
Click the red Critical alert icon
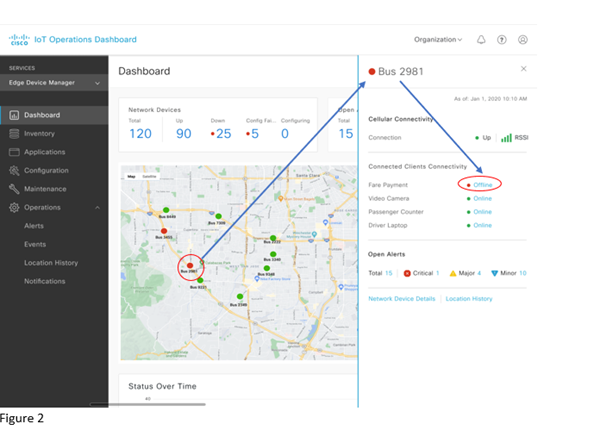(x=407, y=273)
